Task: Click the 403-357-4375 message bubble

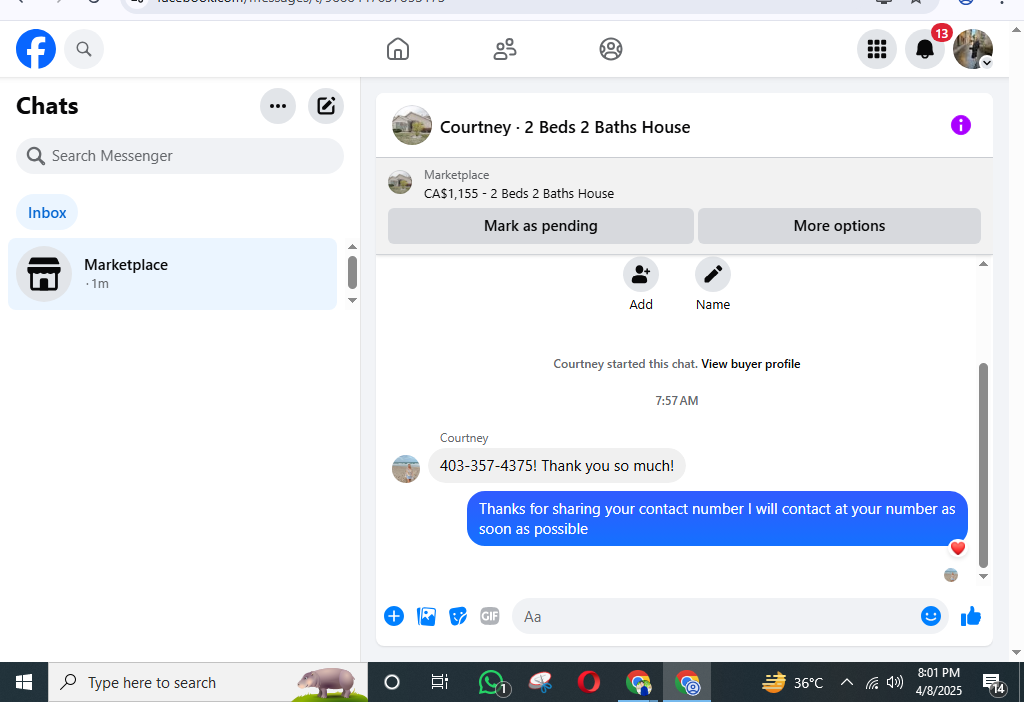Action: tap(557, 466)
